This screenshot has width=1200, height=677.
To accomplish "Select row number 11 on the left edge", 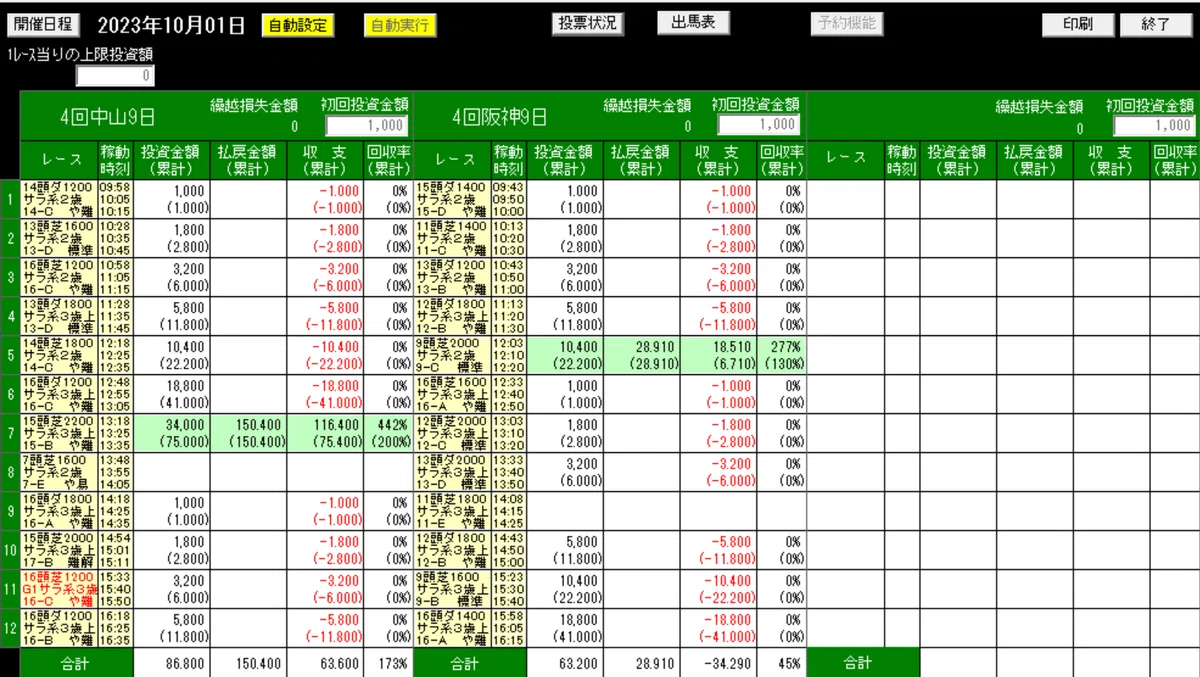I will pyautogui.click(x=10, y=590).
